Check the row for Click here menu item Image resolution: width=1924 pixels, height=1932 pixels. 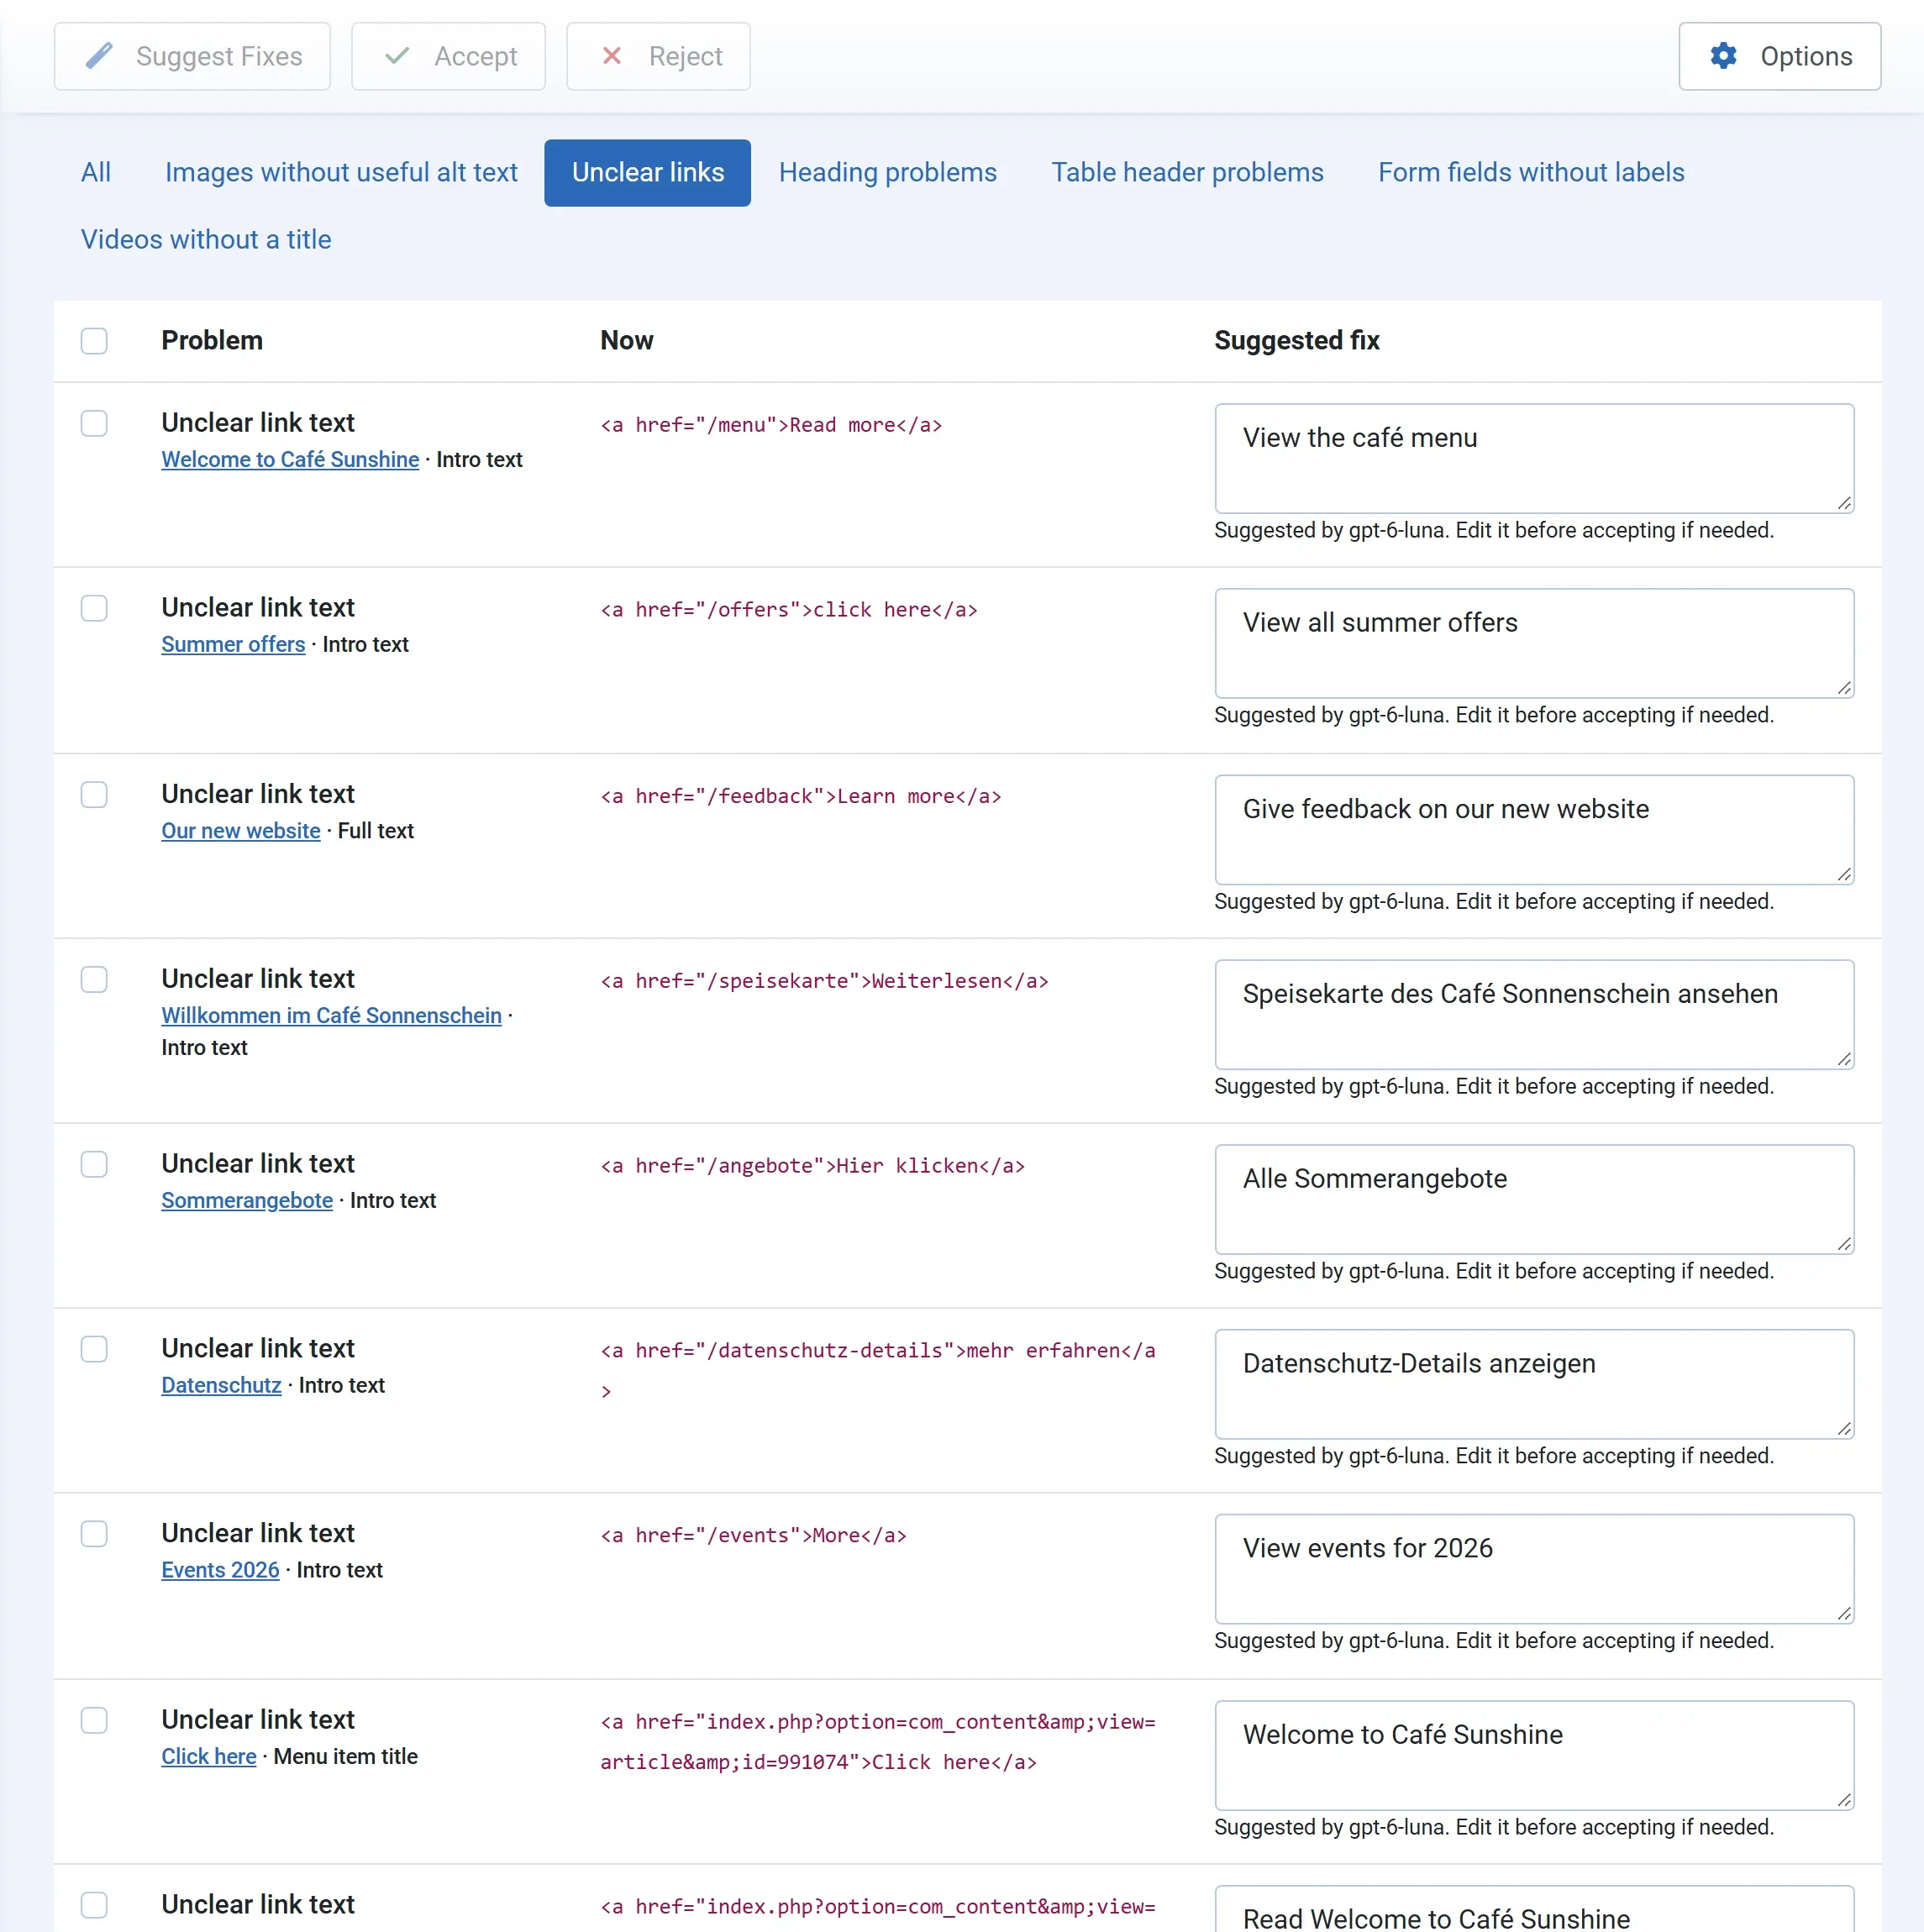94,1720
